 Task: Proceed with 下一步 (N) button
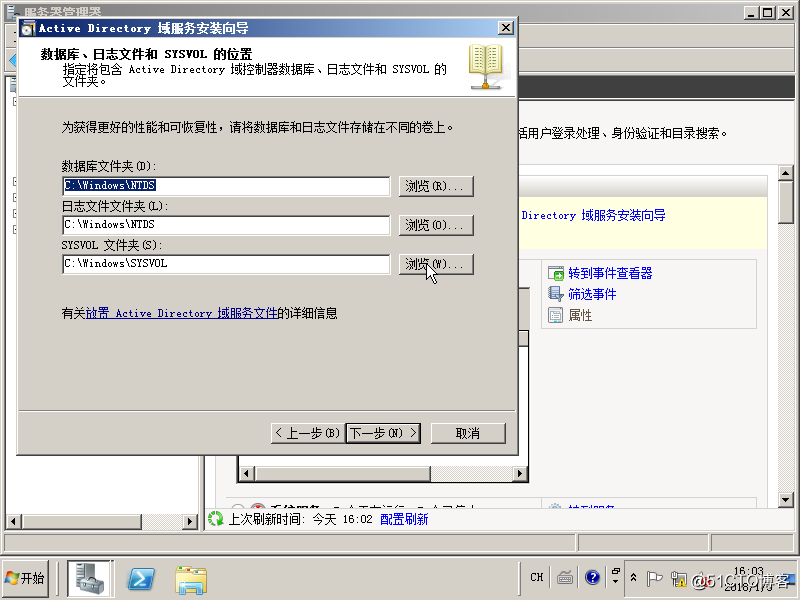383,433
